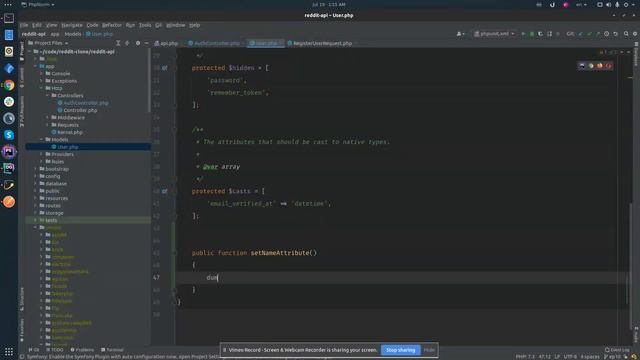
Task: Show Git history clock icon
Action: [607, 34]
